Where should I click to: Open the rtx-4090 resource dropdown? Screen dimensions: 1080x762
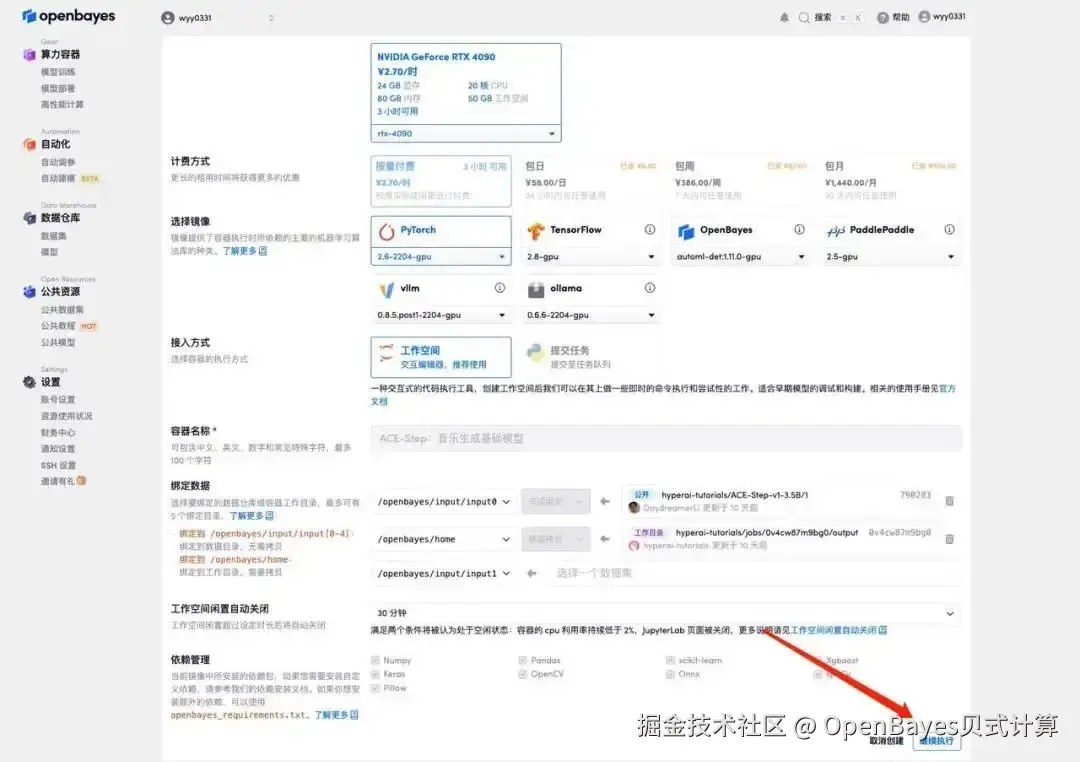466,134
